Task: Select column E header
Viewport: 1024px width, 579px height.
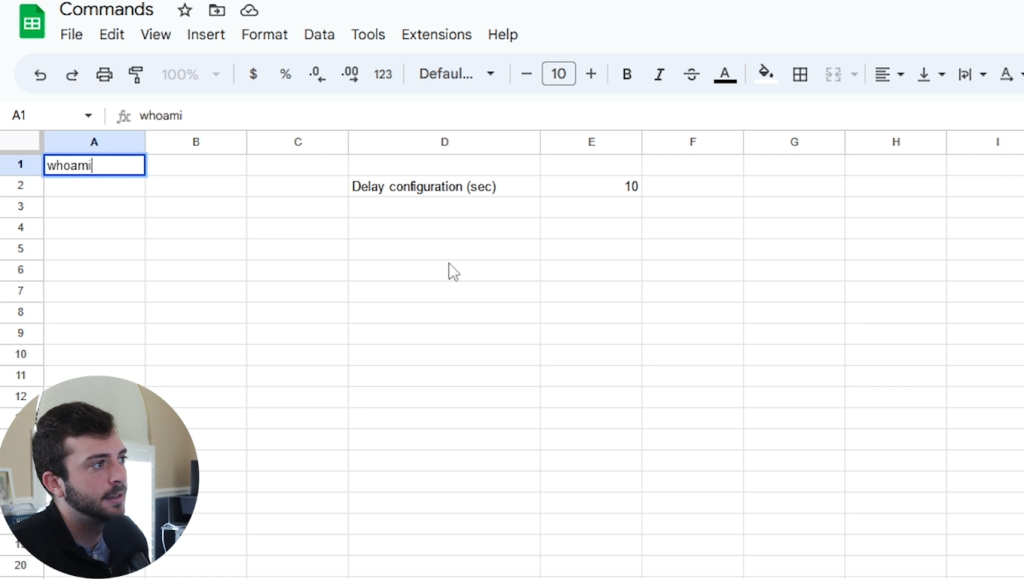Action: click(x=591, y=142)
